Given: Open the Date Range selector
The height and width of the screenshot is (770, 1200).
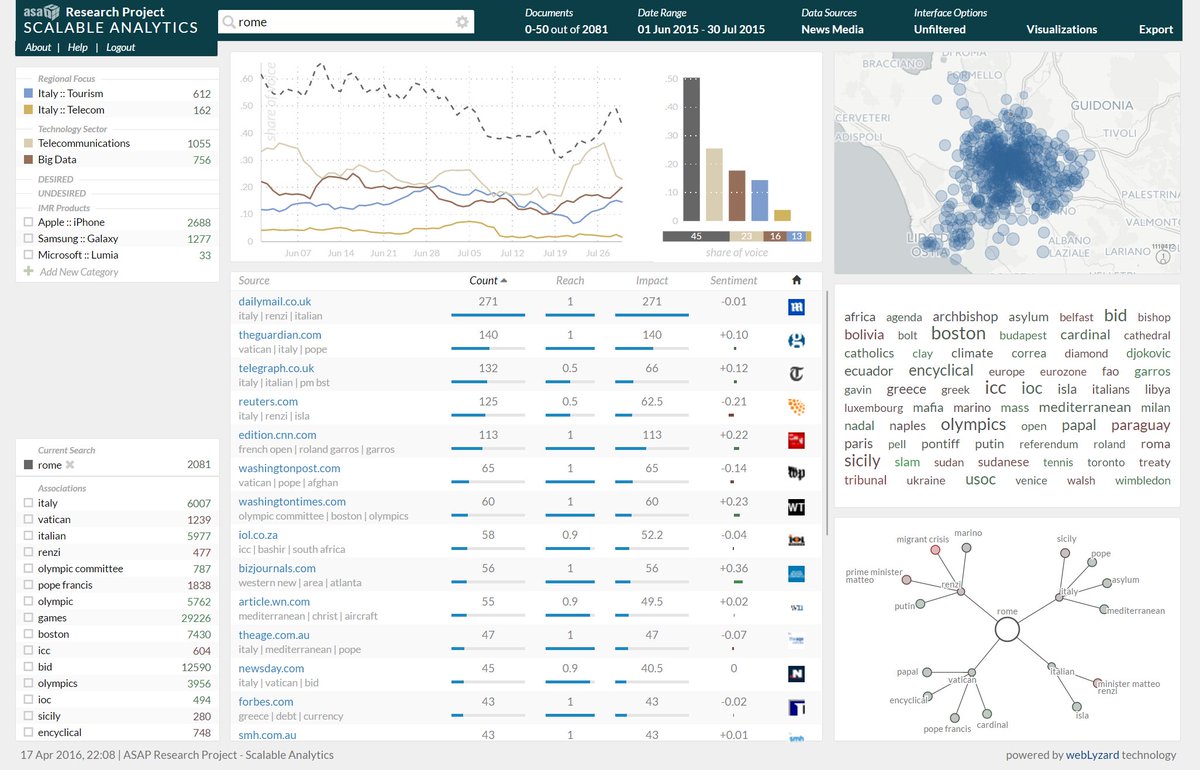Looking at the screenshot, I should click(701, 21).
